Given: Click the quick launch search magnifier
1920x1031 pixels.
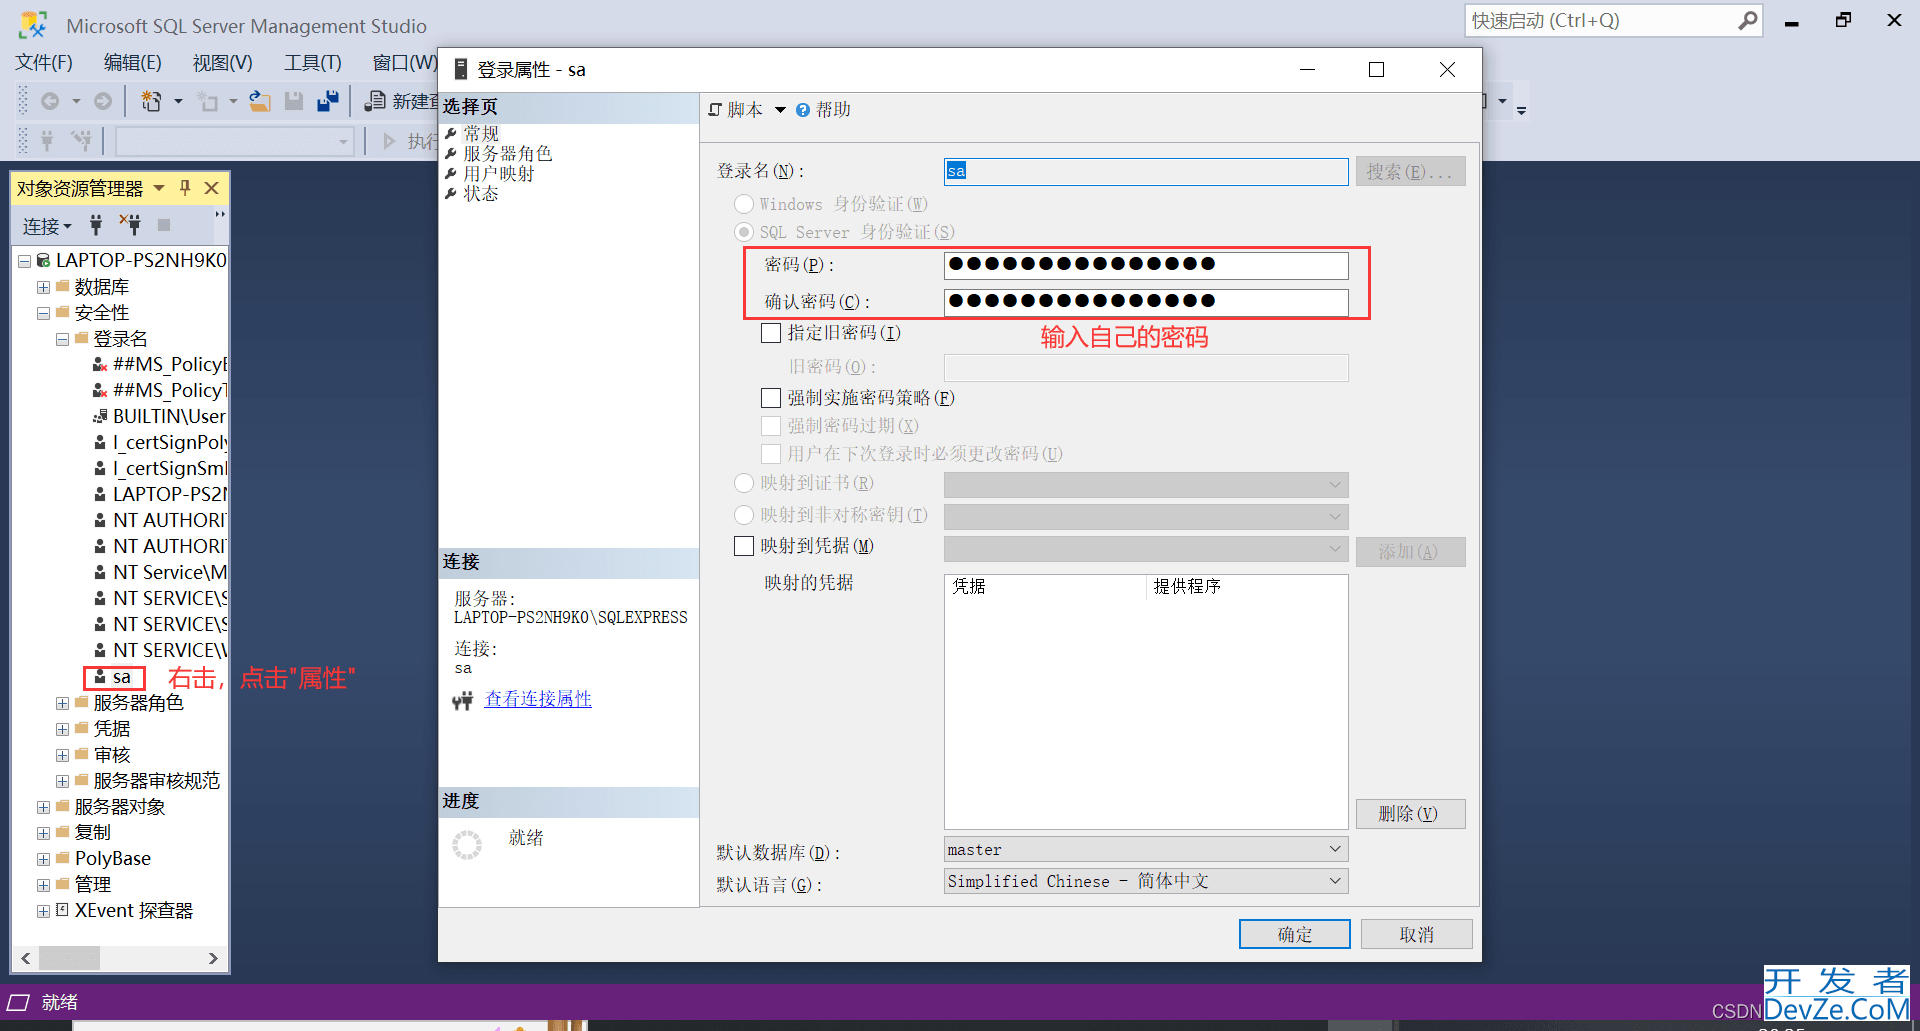Looking at the screenshot, I should tap(1747, 20).
